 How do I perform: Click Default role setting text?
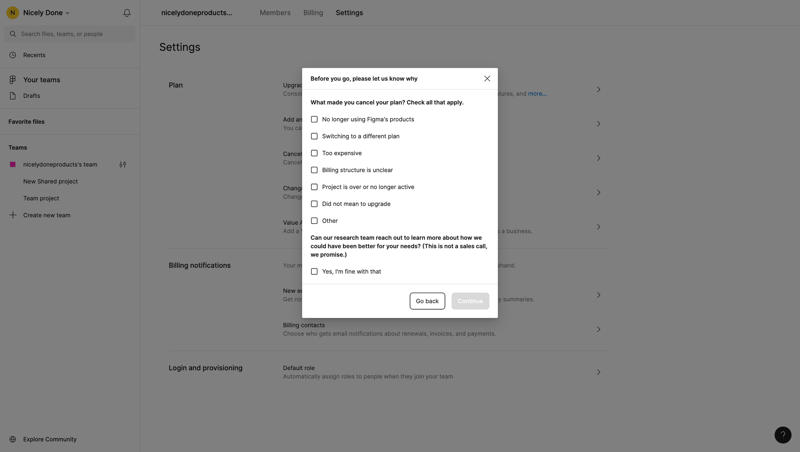tap(299, 368)
